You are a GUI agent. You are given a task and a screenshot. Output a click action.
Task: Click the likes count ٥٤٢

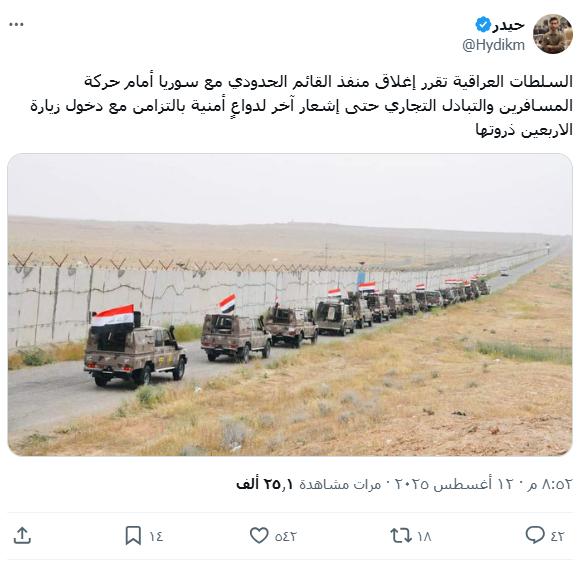[286, 536]
